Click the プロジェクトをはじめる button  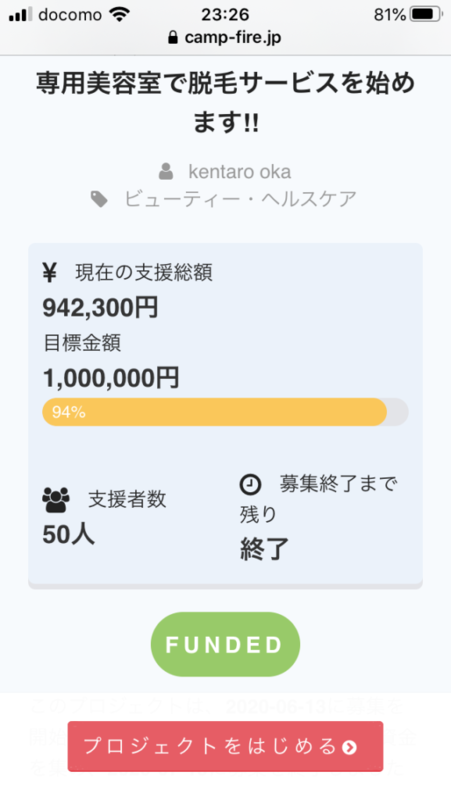point(226,746)
